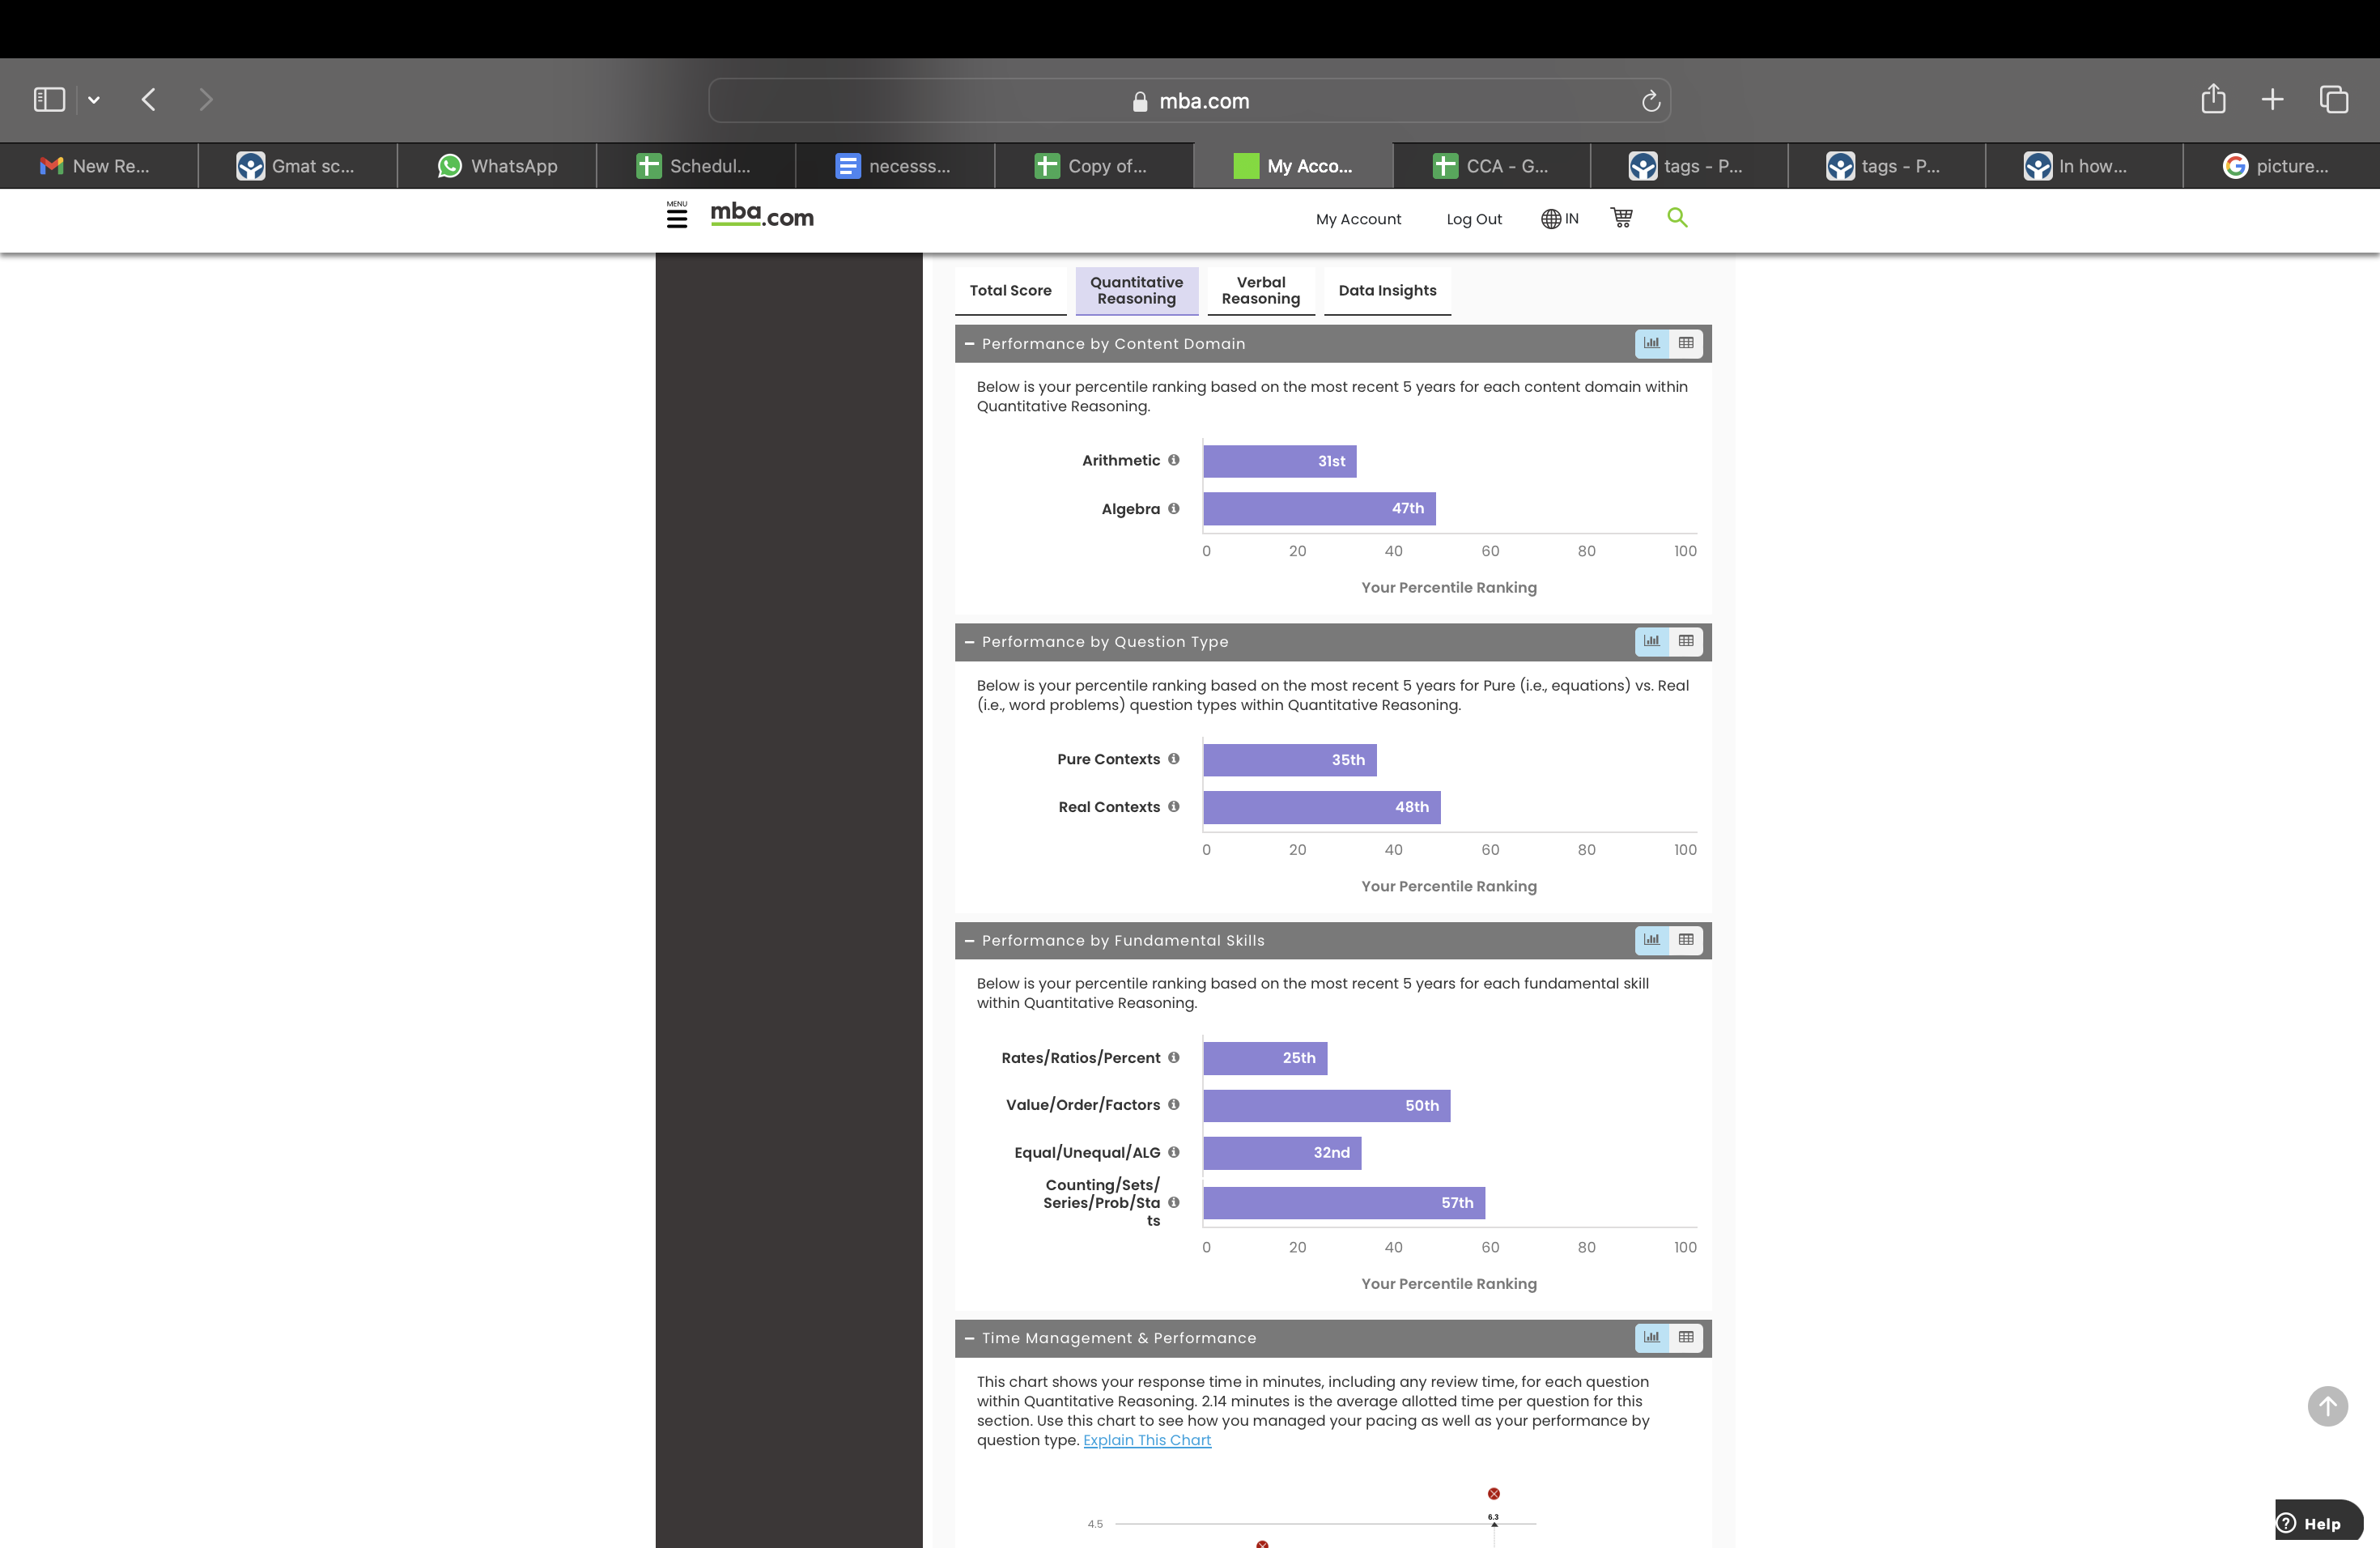Show chart view for Question Type section

(1651, 641)
